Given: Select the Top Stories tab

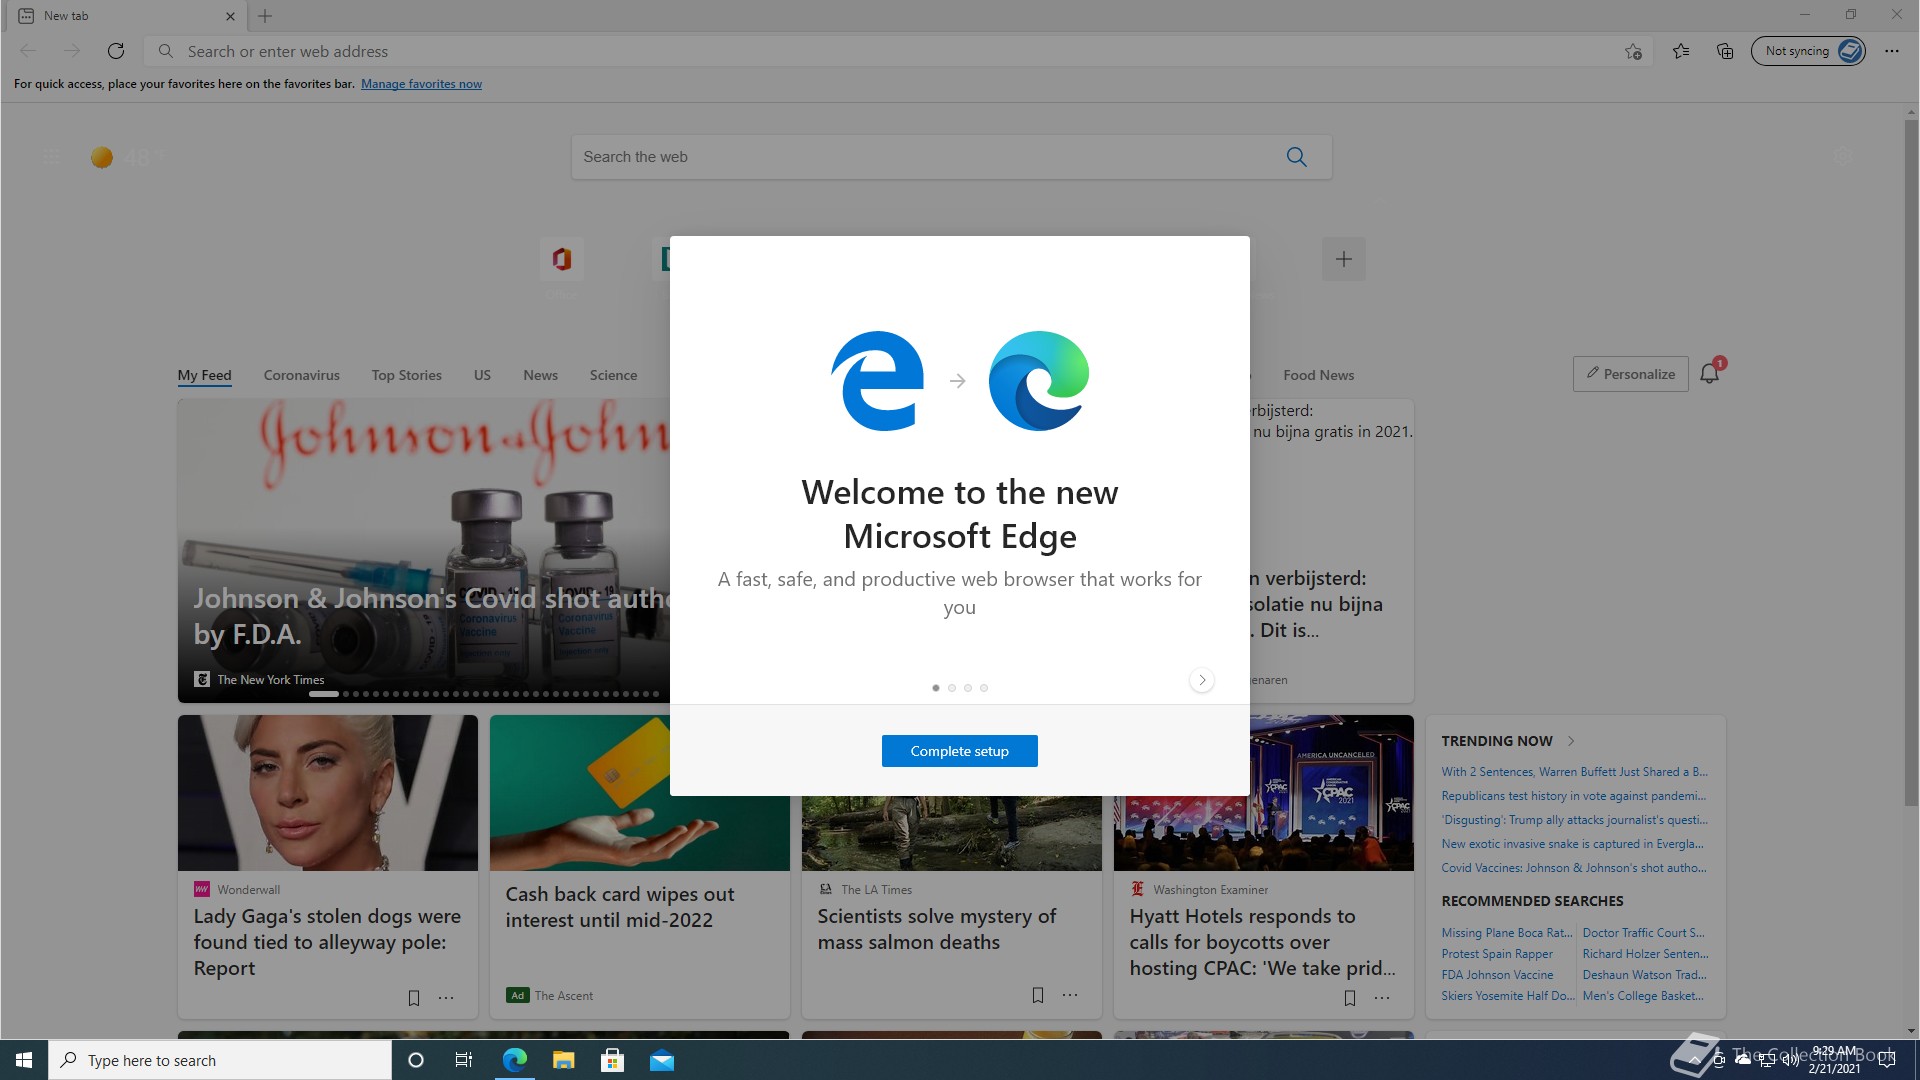Looking at the screenshot, I should pyautogui.click(x=406, y=375).
